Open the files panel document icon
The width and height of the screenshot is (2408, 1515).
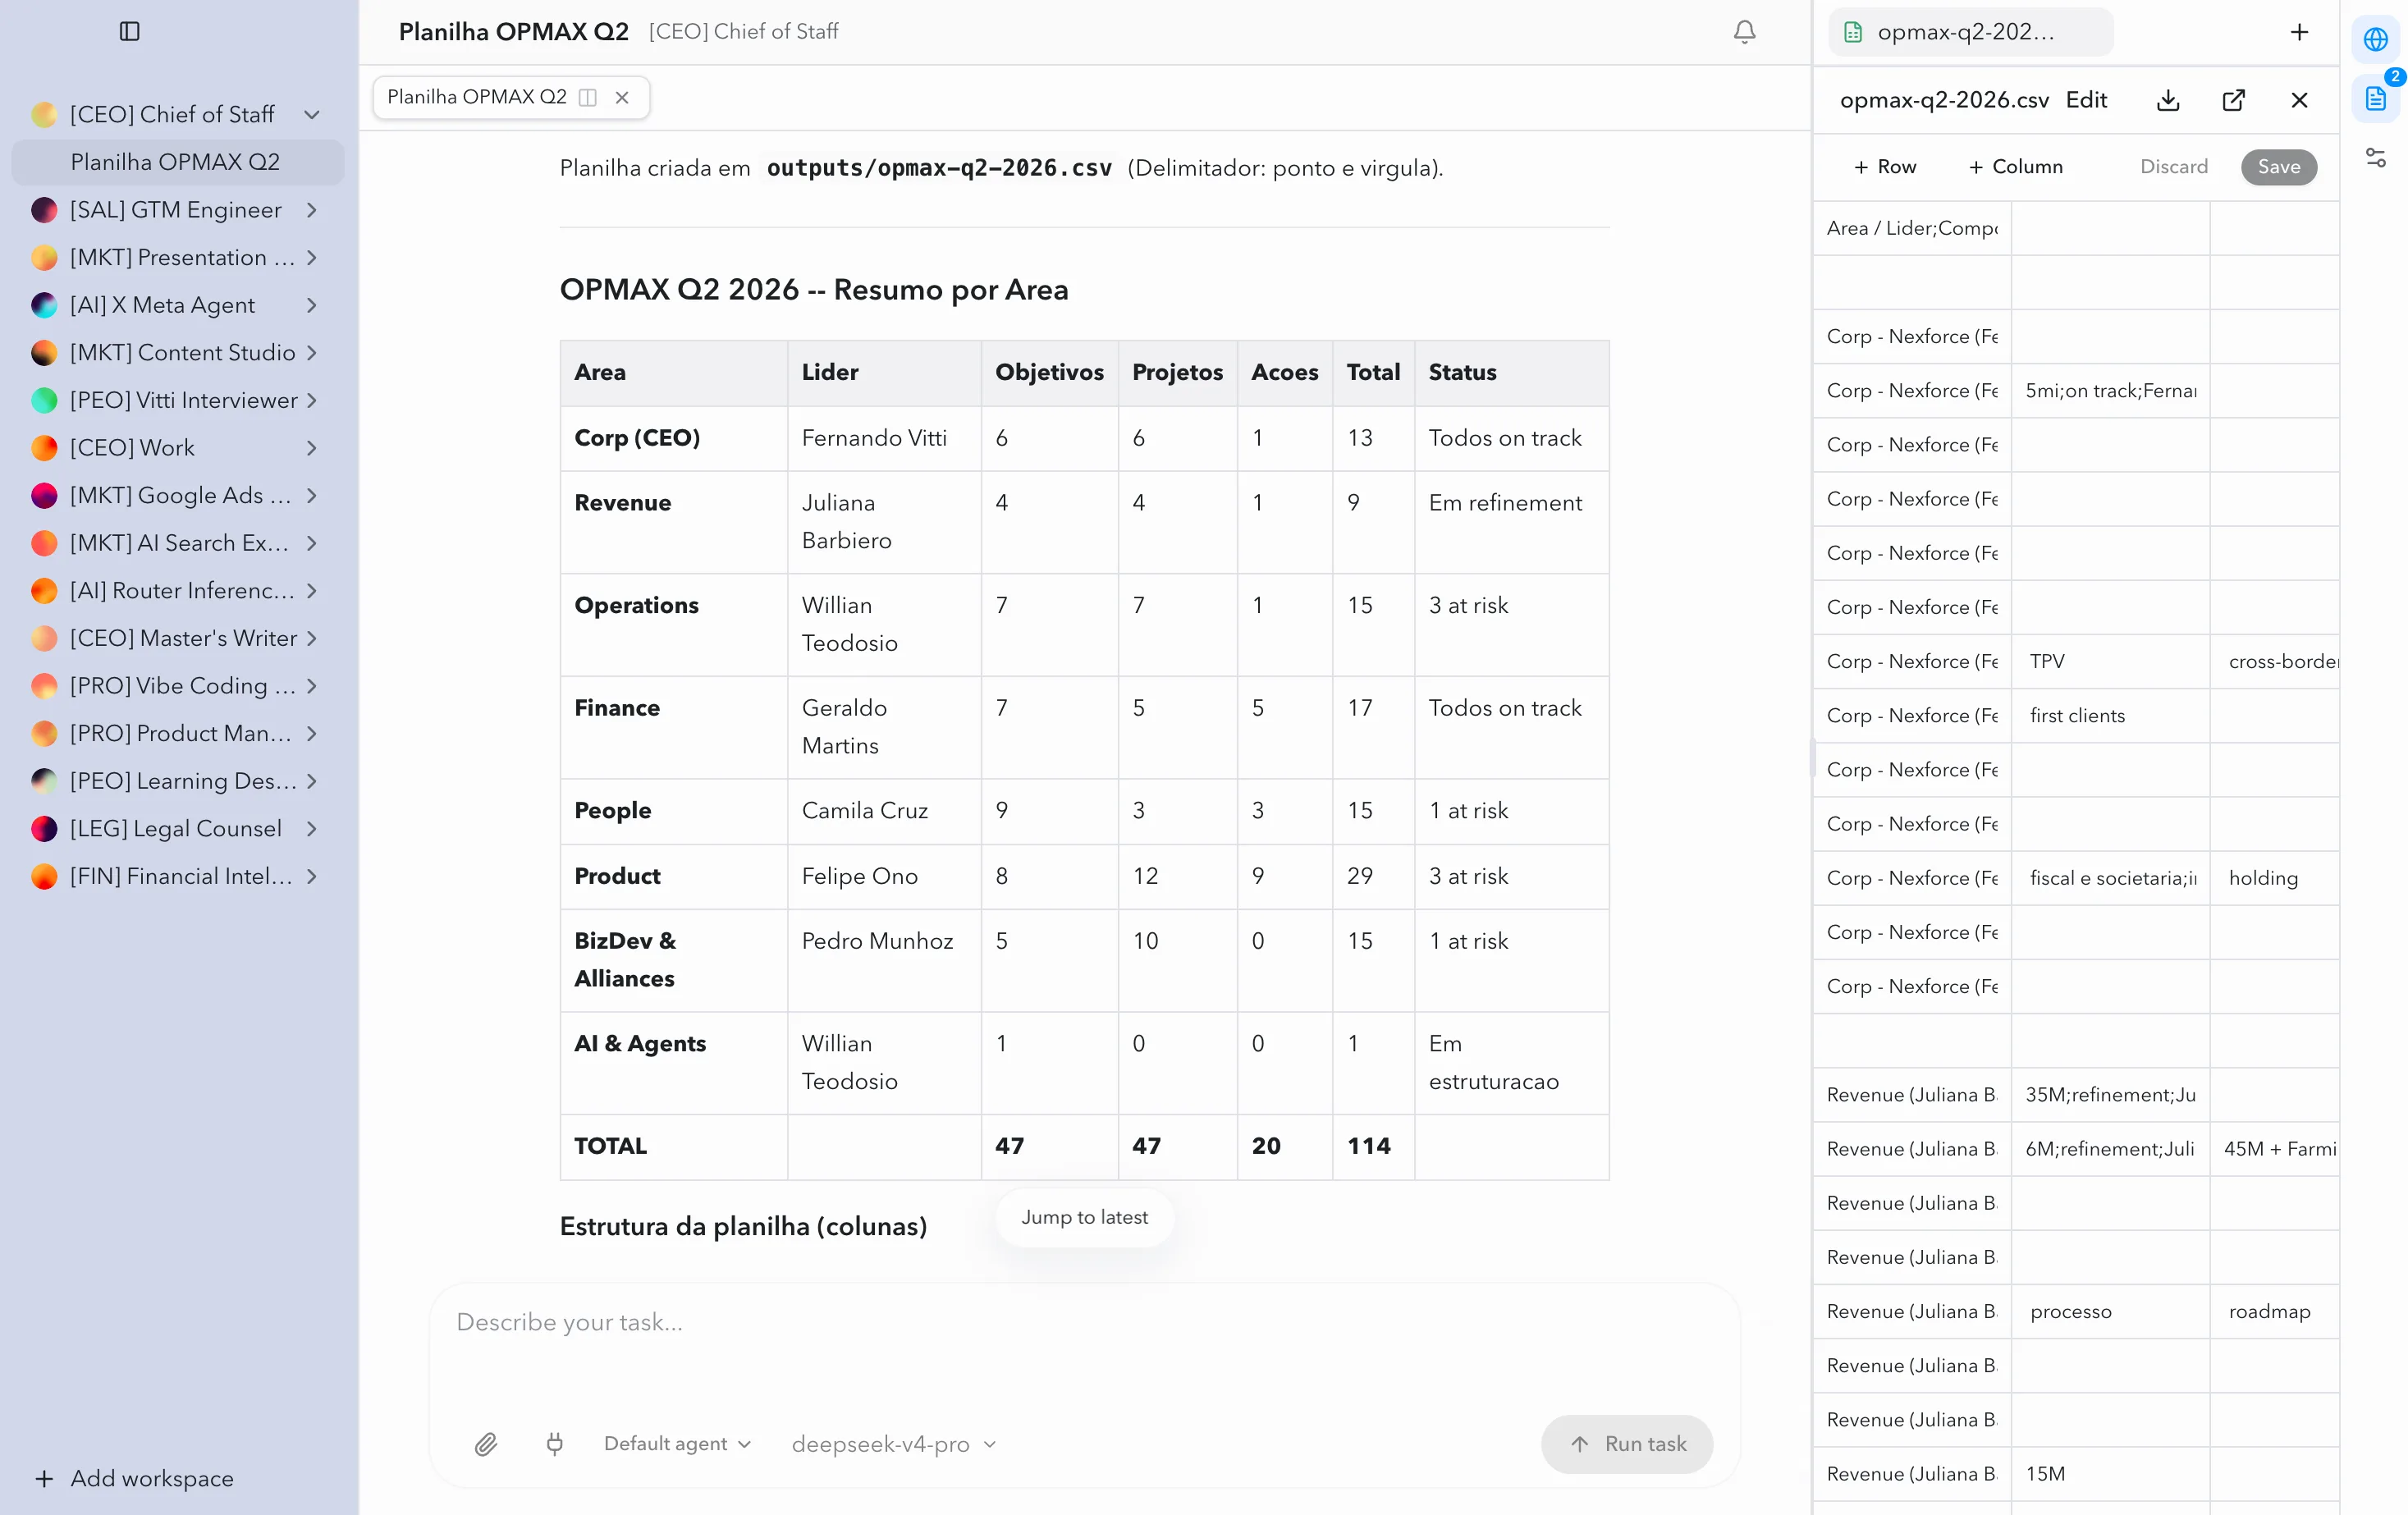pos(2375,98)
